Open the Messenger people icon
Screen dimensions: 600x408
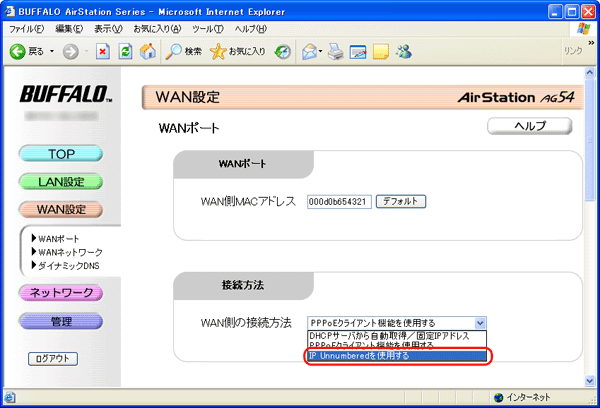tap(404, 51)
